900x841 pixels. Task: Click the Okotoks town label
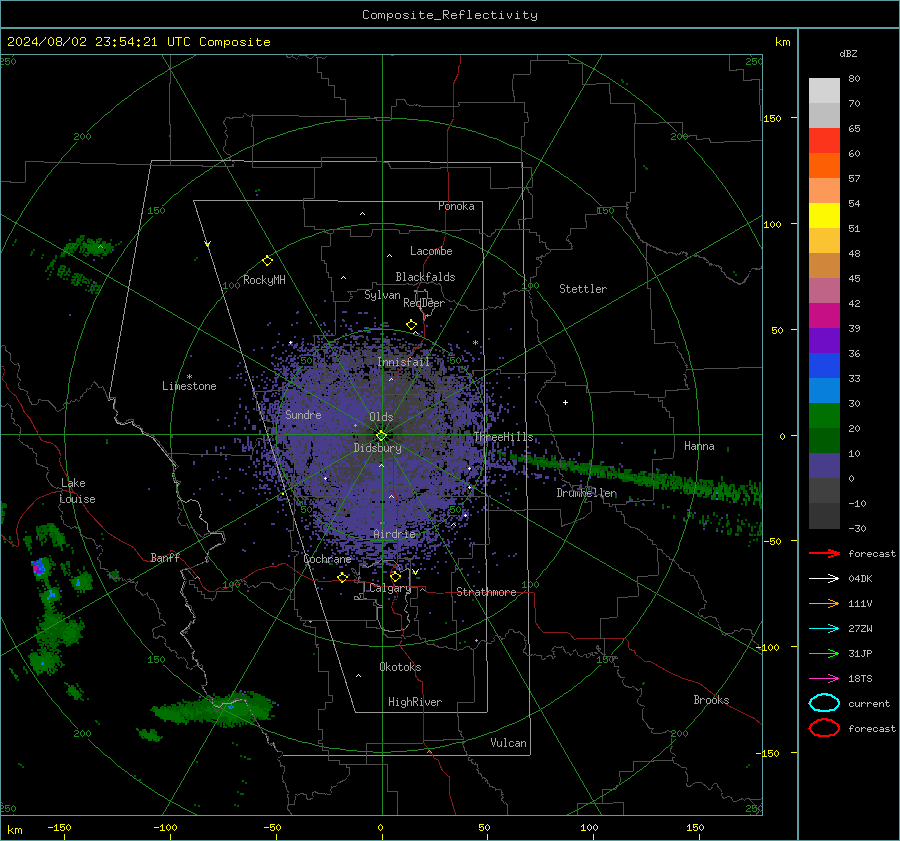pos(400,667)
